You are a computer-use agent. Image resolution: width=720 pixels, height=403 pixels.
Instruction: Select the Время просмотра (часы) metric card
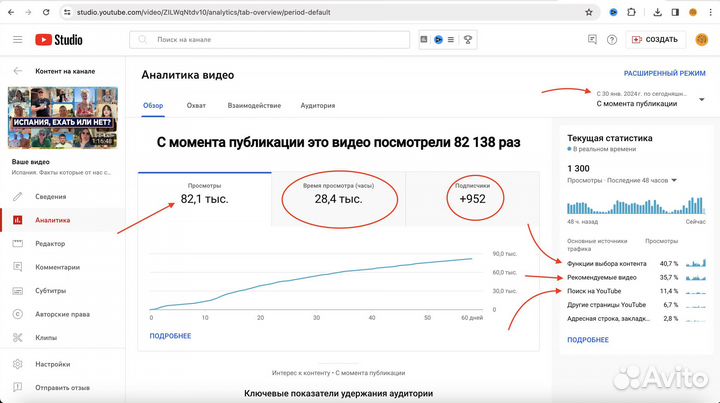[338, 199]
